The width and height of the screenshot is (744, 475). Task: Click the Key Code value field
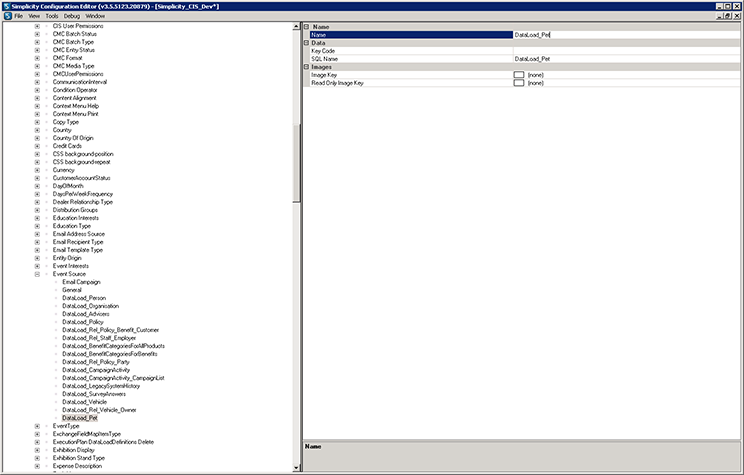626,51
